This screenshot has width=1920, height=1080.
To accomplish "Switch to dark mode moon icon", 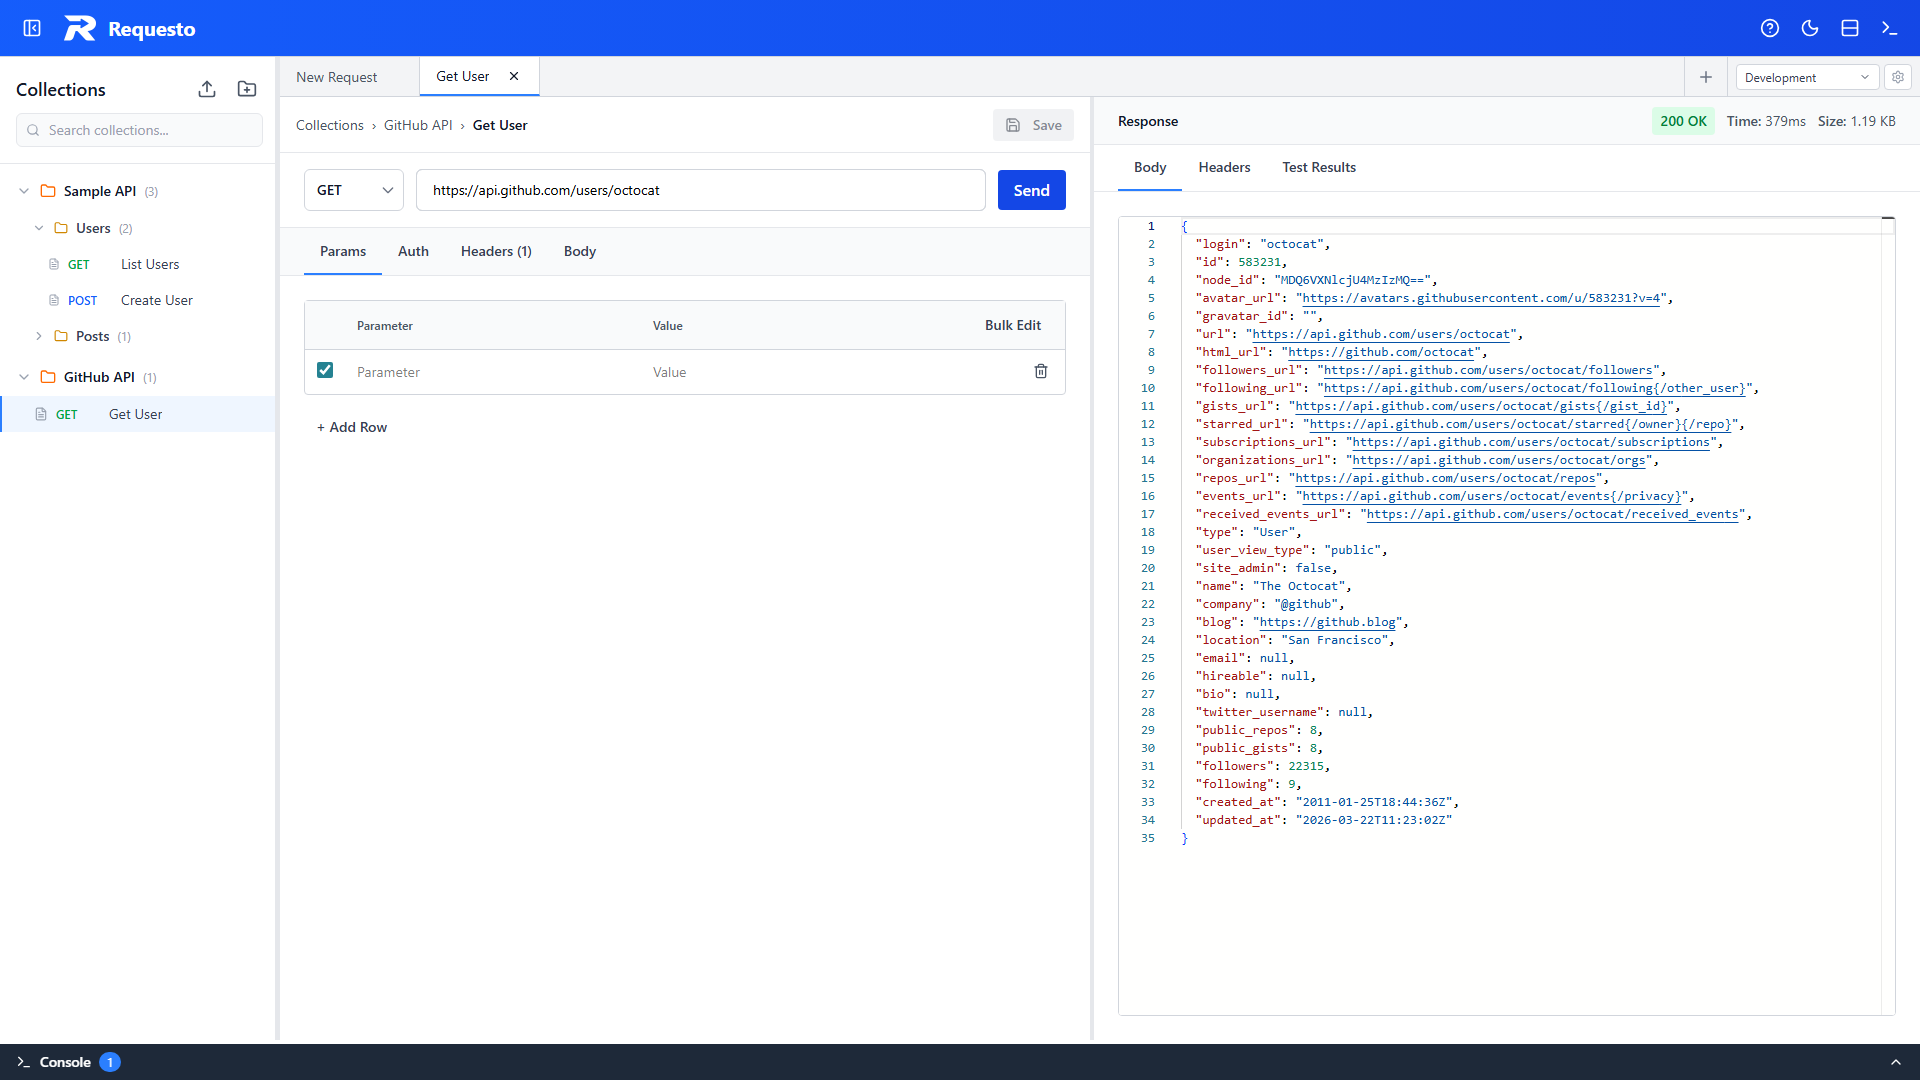I will point(1810,28).
